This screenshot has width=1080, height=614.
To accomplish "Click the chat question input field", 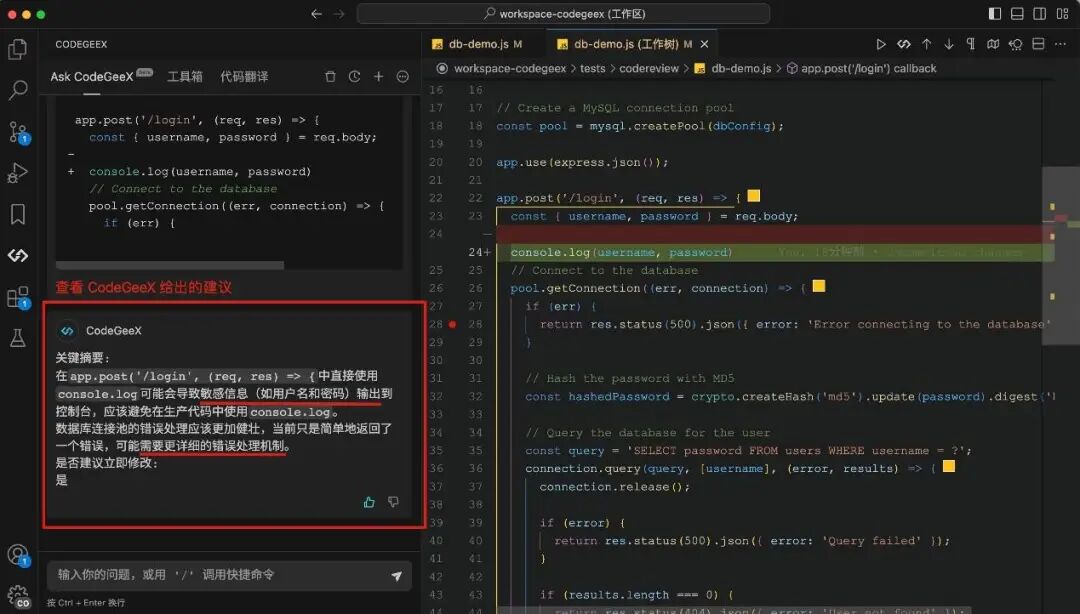I will pos(219,575).
